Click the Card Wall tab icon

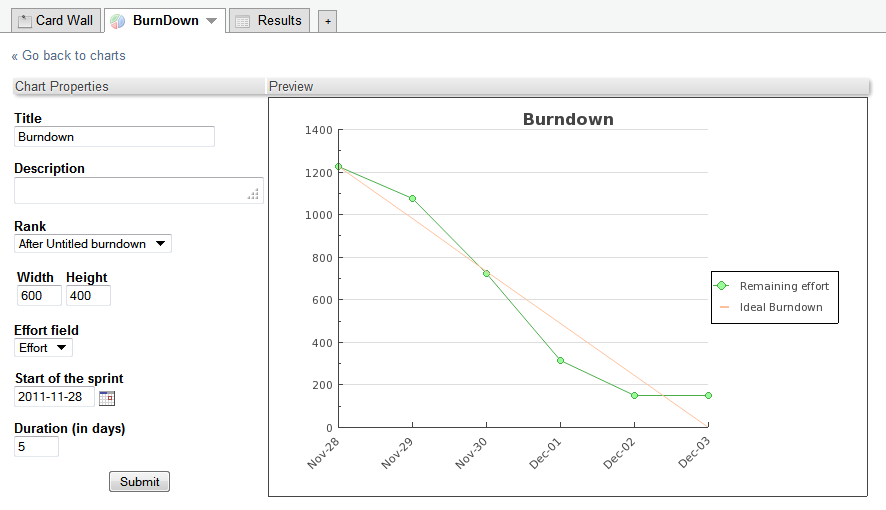24,21
